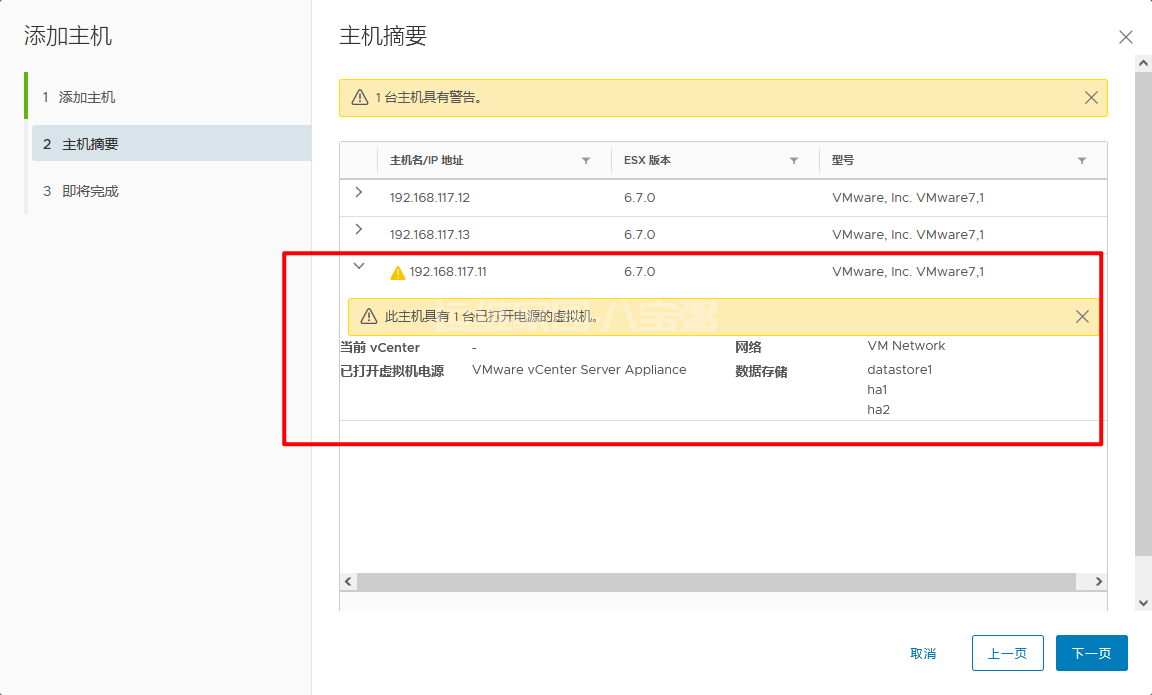Select step 2 主机摘要
The image size is (1152, 695).
click(x=90, y=144)
